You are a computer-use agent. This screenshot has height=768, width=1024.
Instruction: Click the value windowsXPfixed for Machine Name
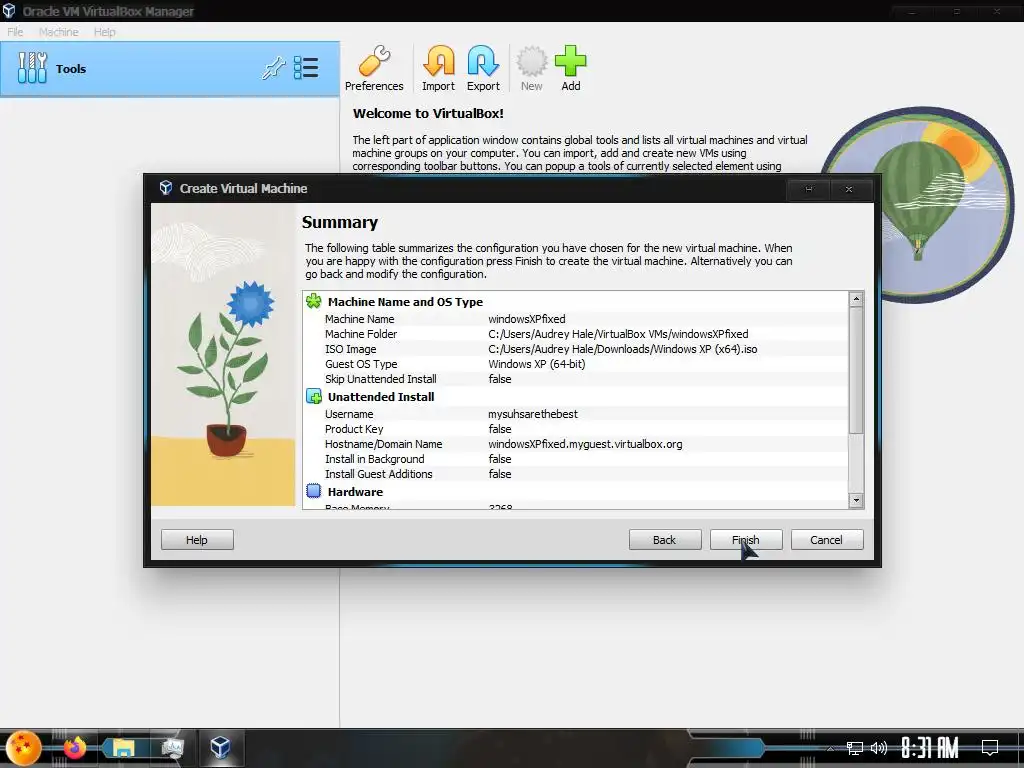pos(527,319)
